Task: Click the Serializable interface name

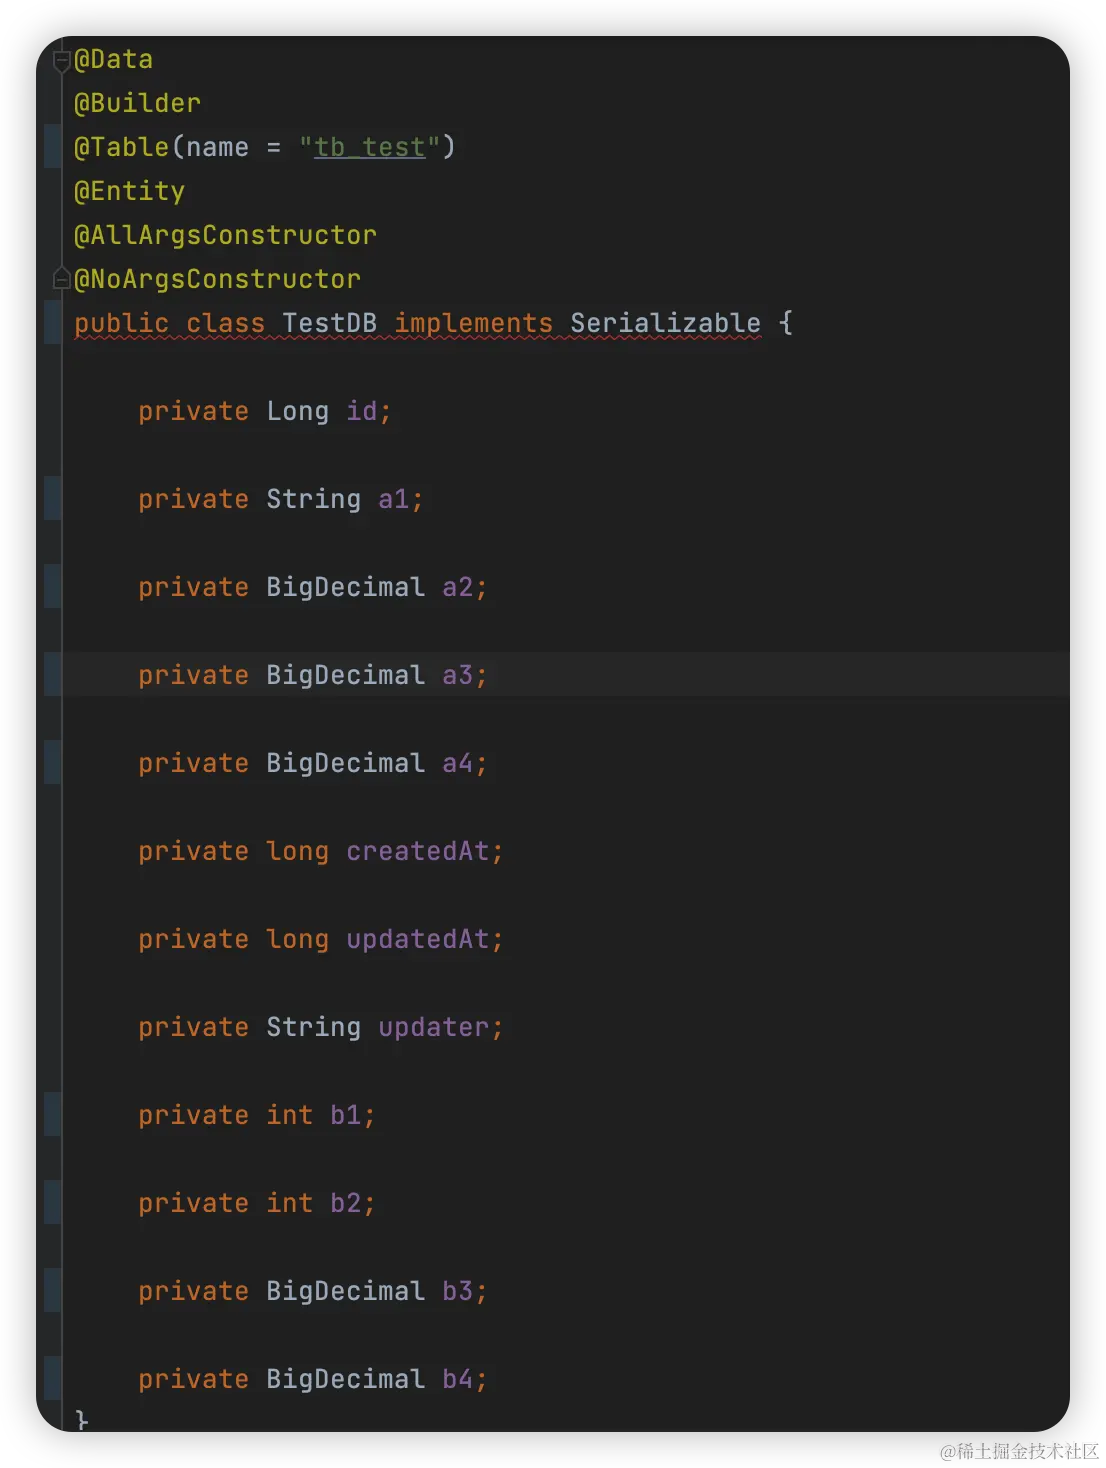Action: point(666,323)
